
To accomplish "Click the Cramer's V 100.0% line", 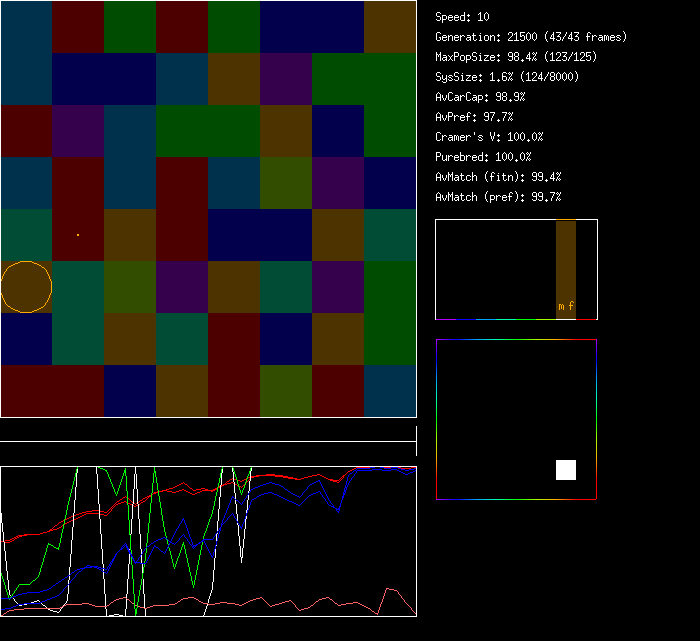I will pyautogui.click(x=490, y=137).
